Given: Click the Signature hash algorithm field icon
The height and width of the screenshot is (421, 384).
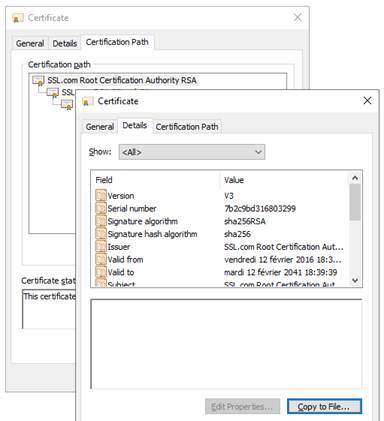Looking at the screenshot, I should (x=101, y=234).
